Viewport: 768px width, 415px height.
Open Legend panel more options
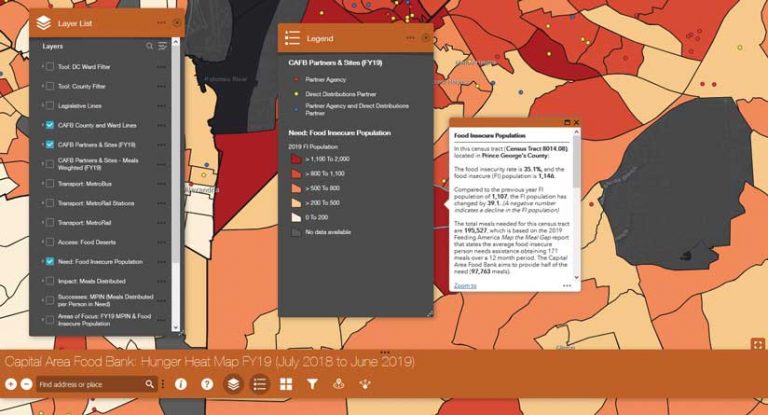(x=410, y=38)
